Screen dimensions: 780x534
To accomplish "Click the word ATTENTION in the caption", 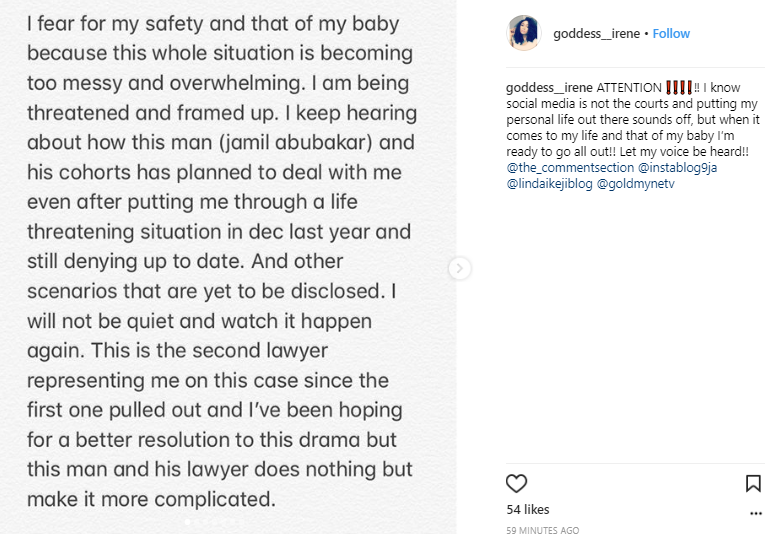I will pos(629,87).
